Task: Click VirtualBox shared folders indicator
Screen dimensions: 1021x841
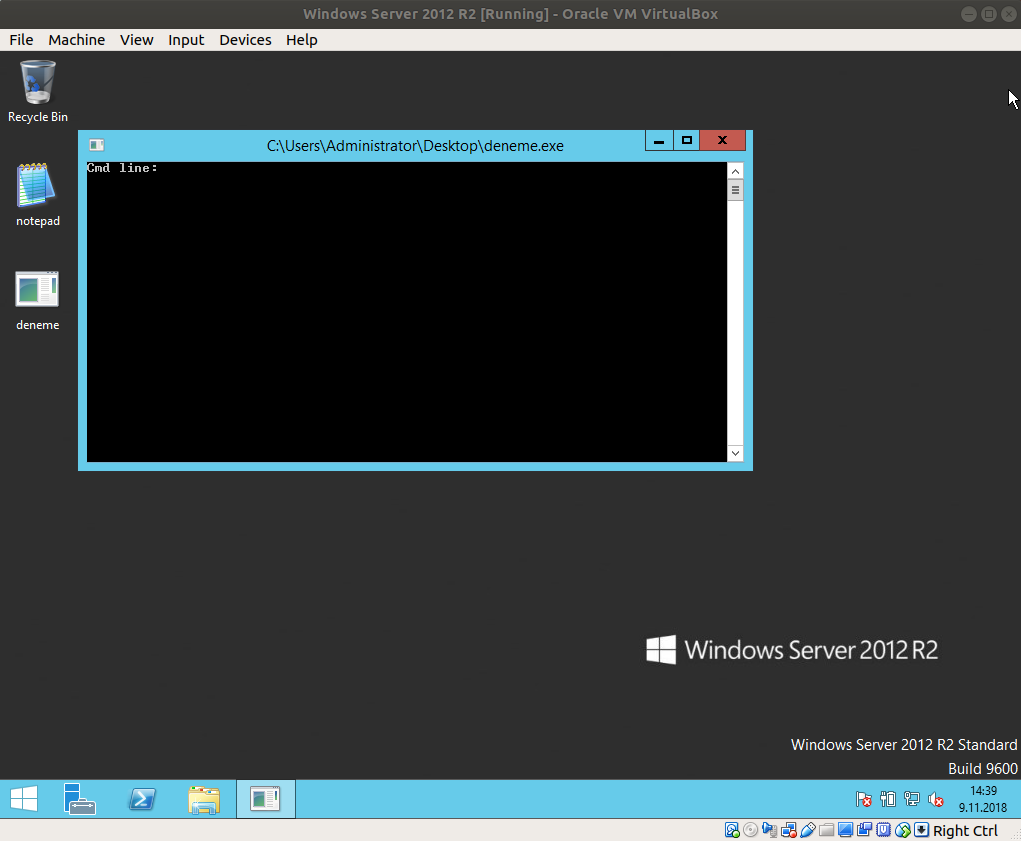Action: 827,830
